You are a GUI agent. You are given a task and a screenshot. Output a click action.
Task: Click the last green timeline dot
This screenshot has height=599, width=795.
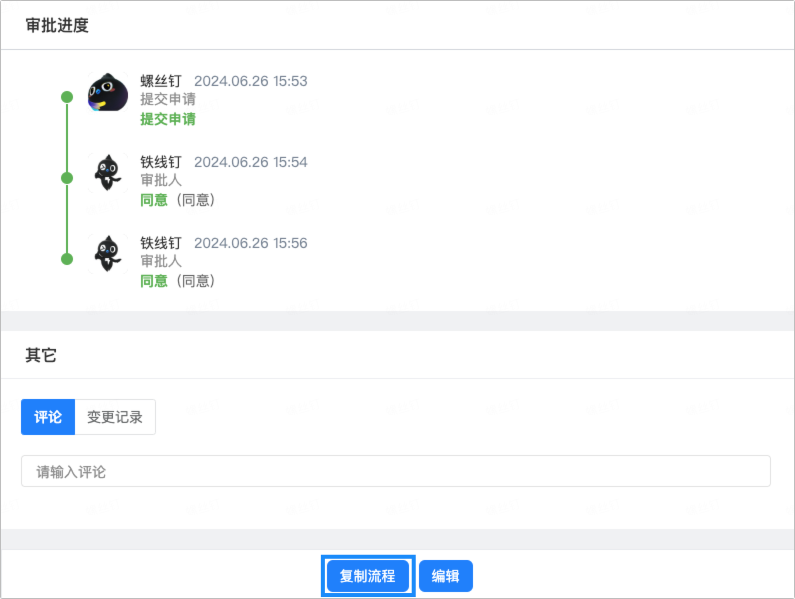tap(67, 259)
